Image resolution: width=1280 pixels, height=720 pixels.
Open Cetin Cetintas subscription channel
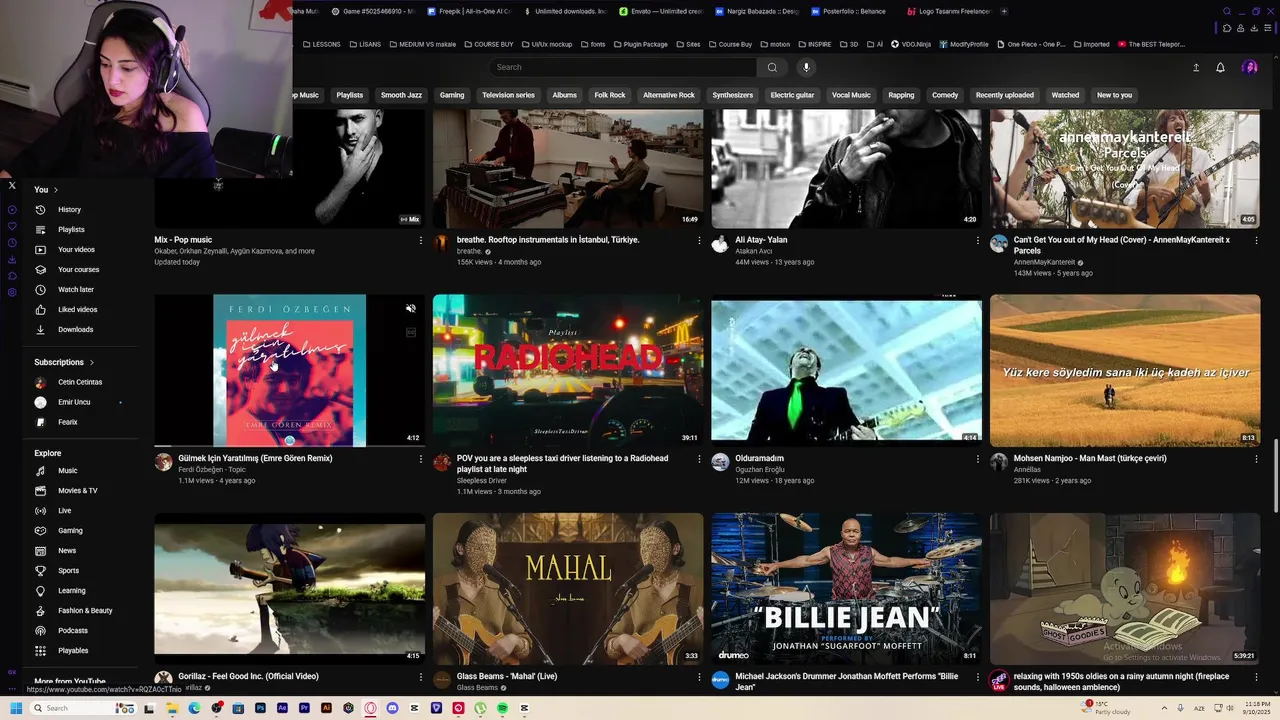click(x=80, y=382)
